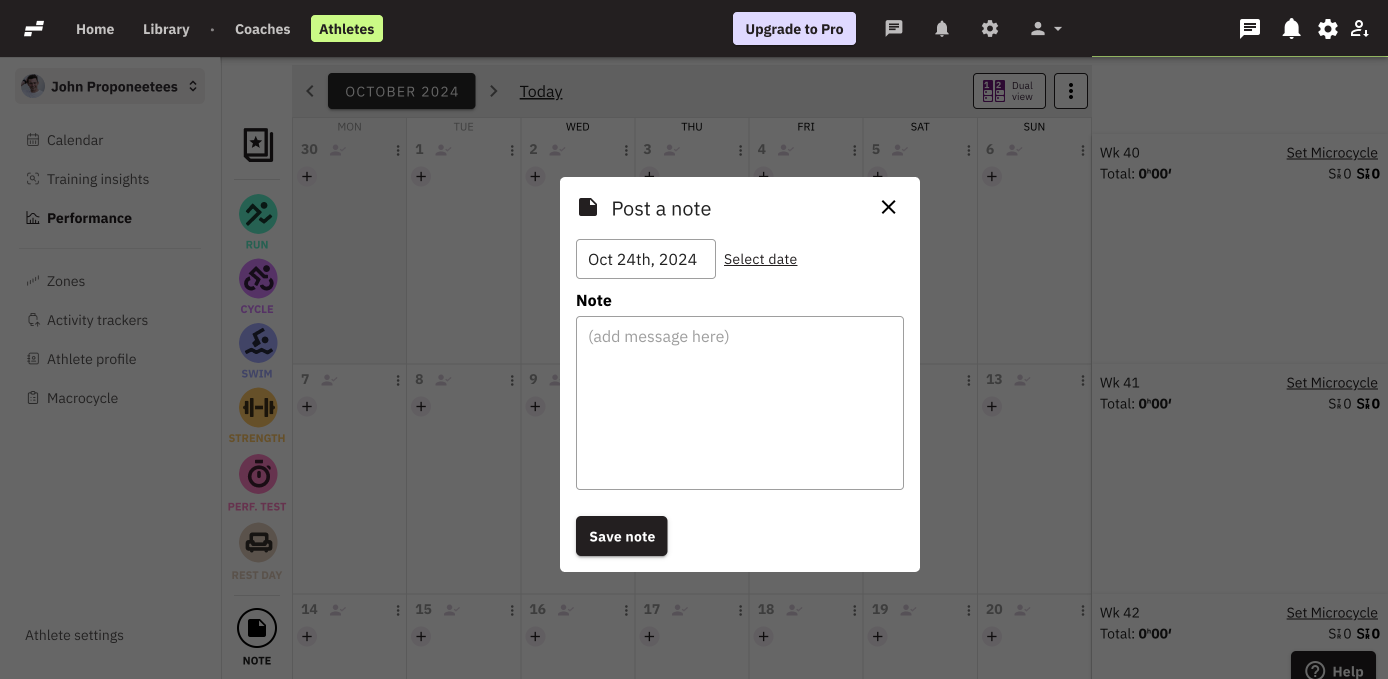Image resolution: width=1388 pixels, height=679 pixels.
Task: Click the note message text area
Action: [x=739, y=403]
